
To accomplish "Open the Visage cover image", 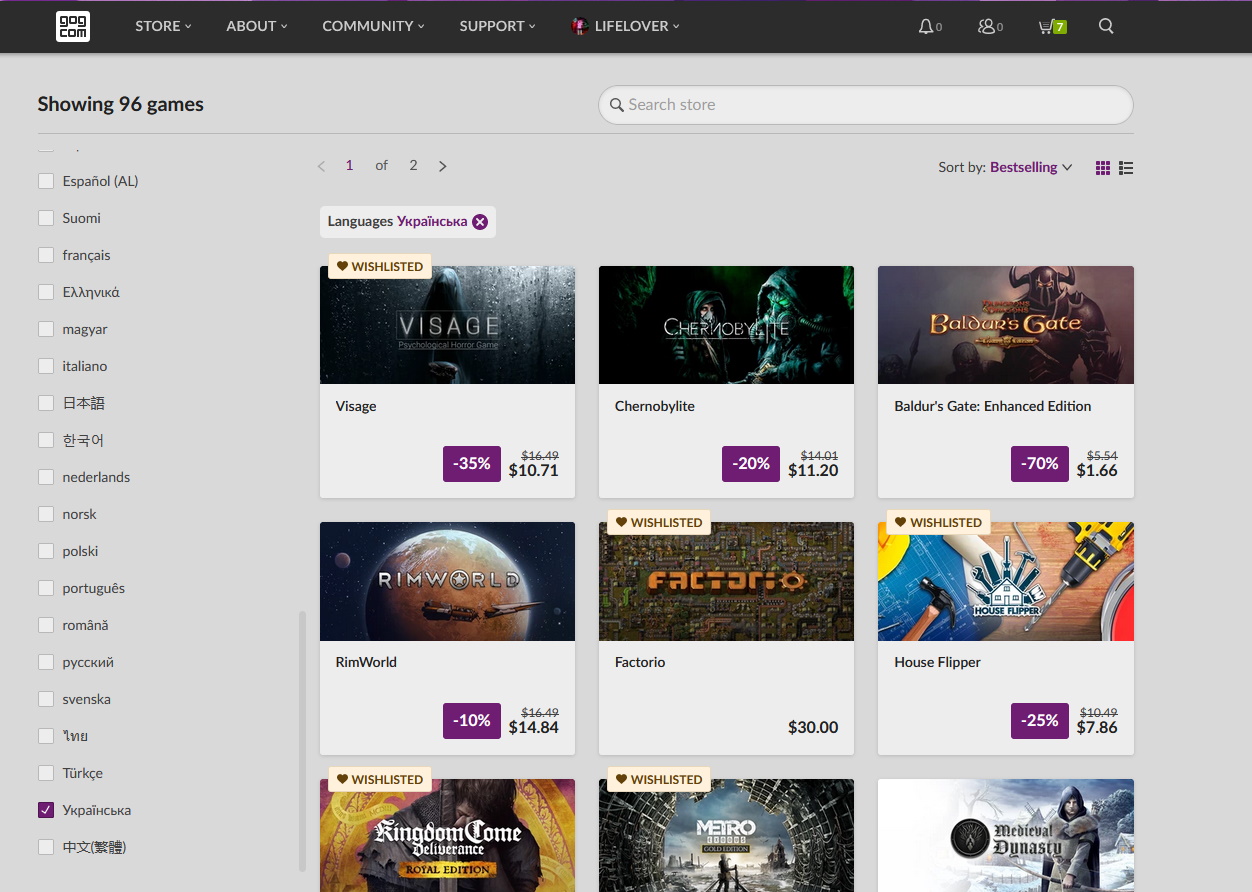I will point(447,325).
